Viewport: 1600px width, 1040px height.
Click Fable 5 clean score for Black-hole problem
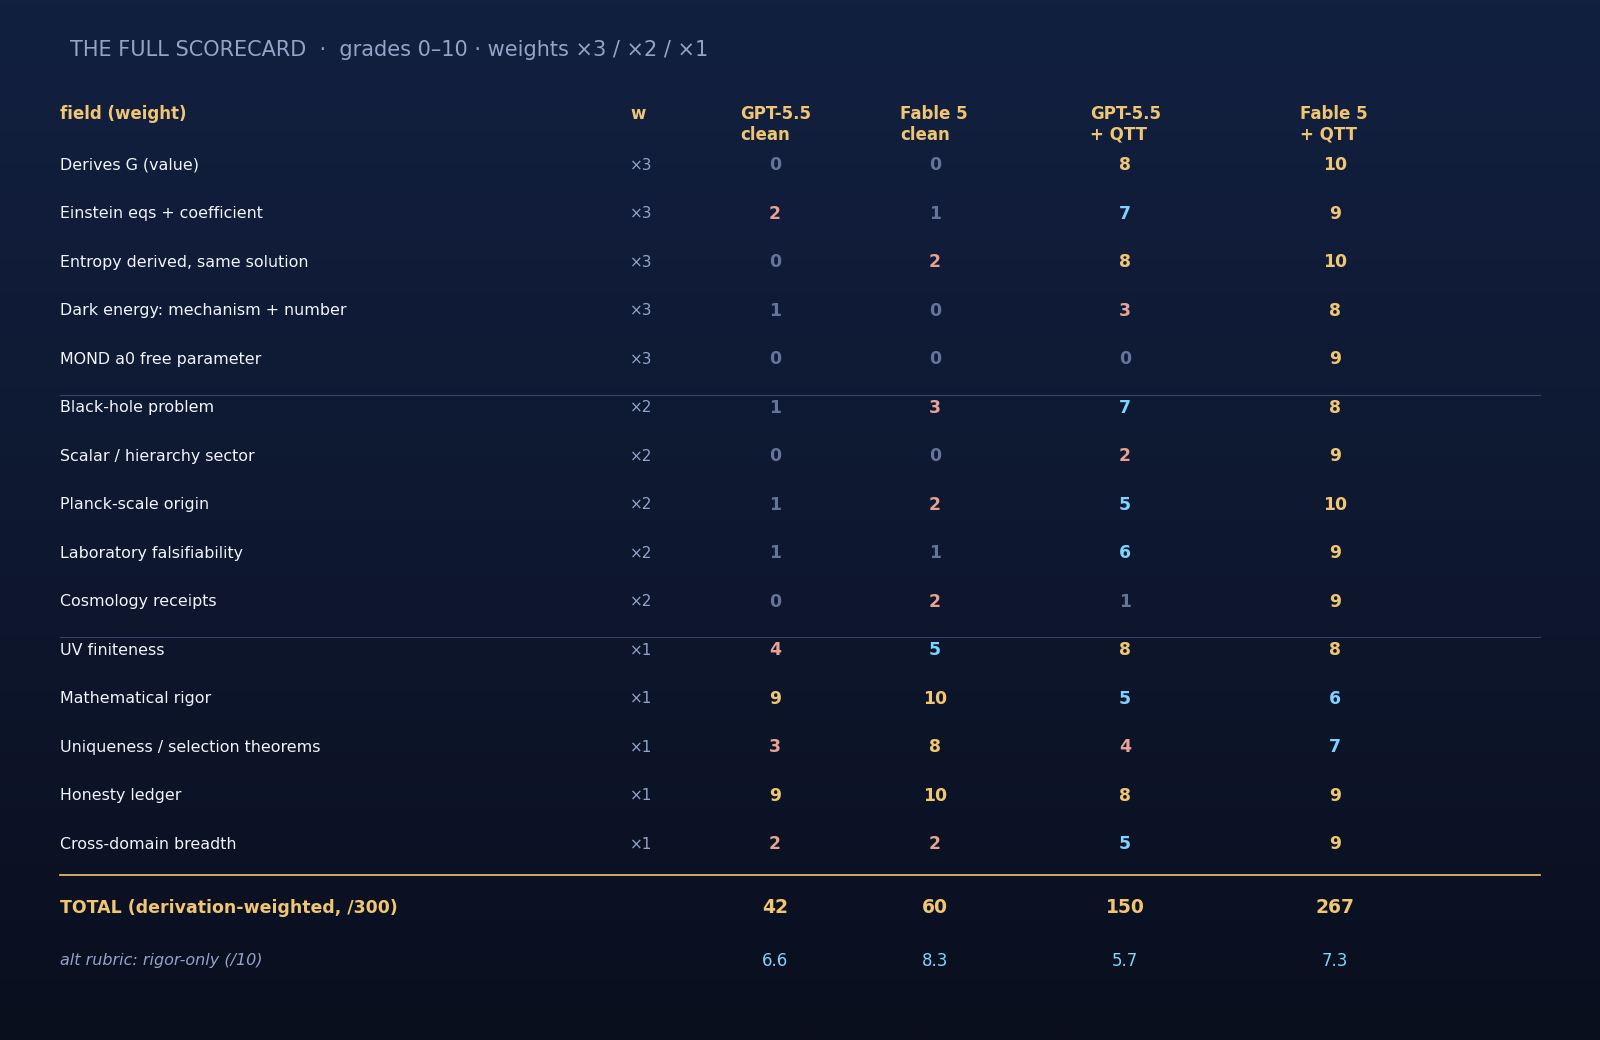click(x=935, y=407)
